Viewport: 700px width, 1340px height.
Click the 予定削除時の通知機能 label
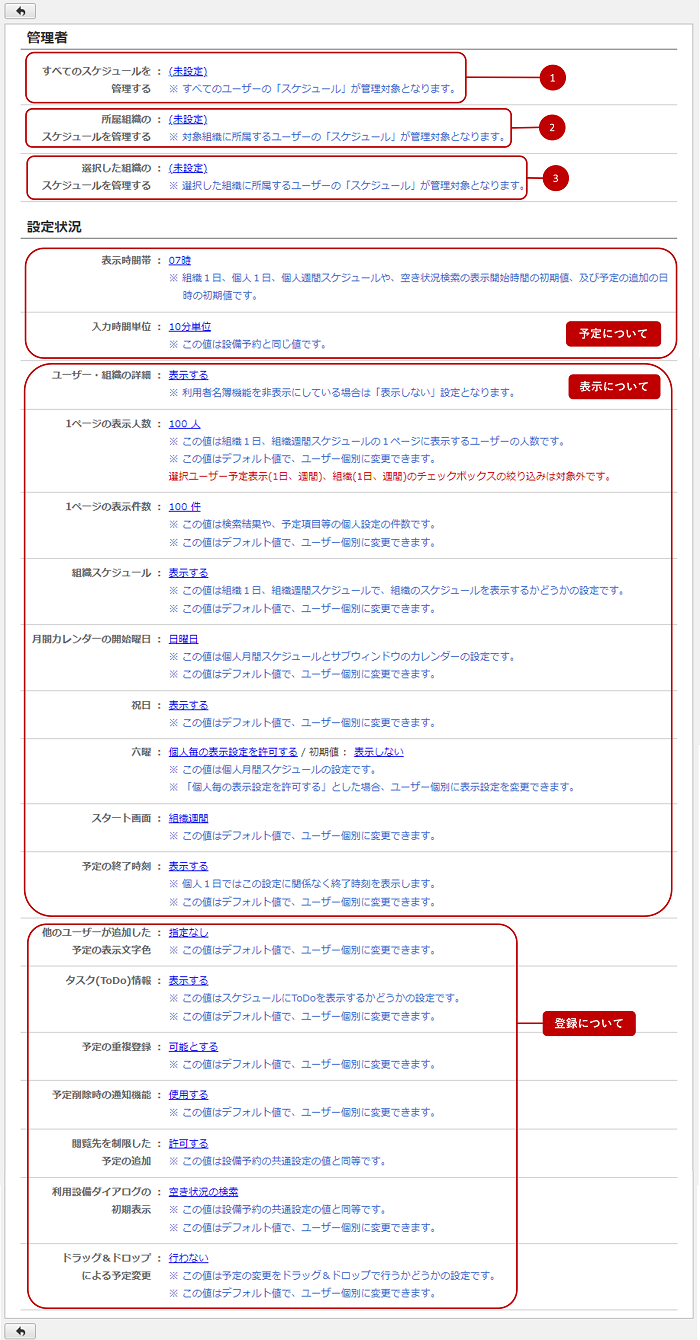pyautogui.click(x=101, y=1094)
